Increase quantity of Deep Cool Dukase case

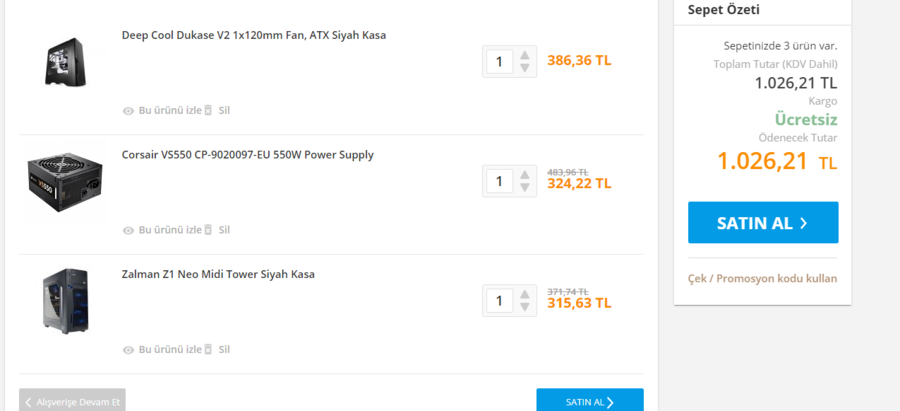525,54
